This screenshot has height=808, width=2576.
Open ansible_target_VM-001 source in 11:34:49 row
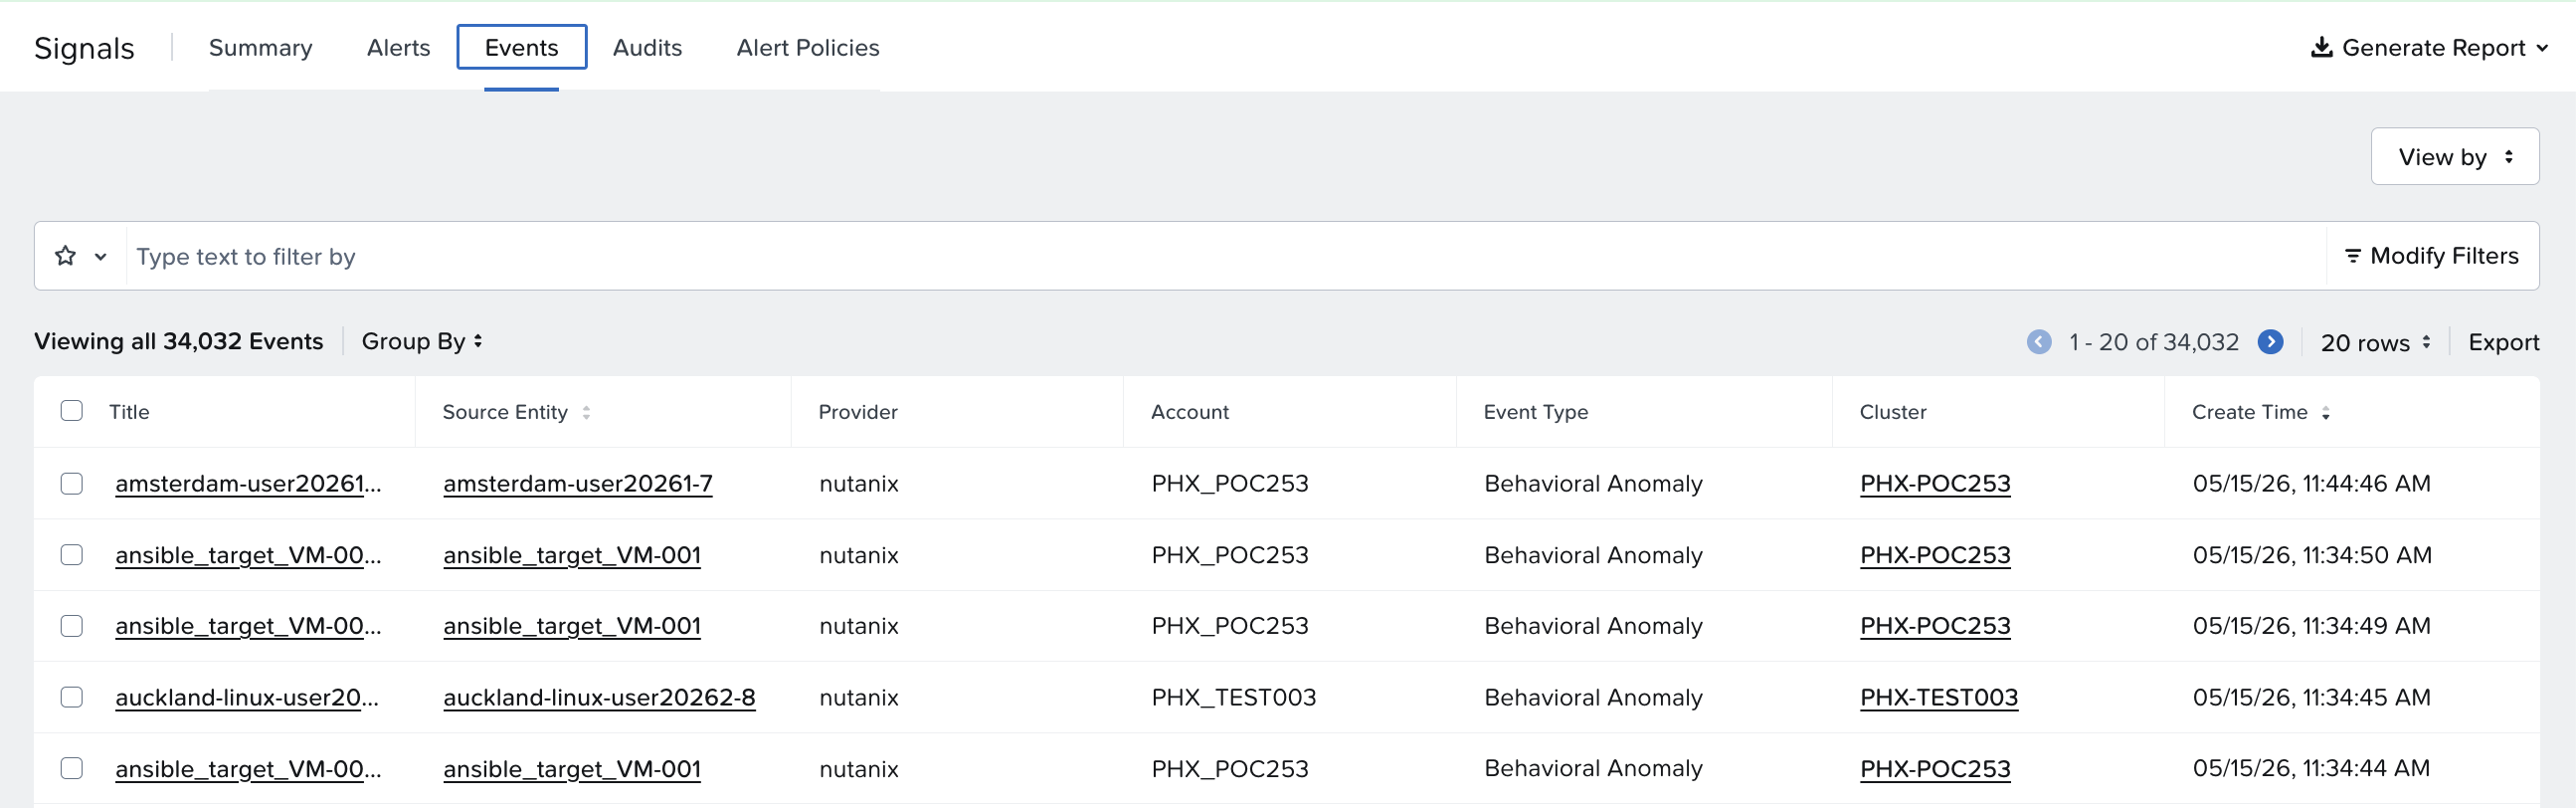[572, 626]
